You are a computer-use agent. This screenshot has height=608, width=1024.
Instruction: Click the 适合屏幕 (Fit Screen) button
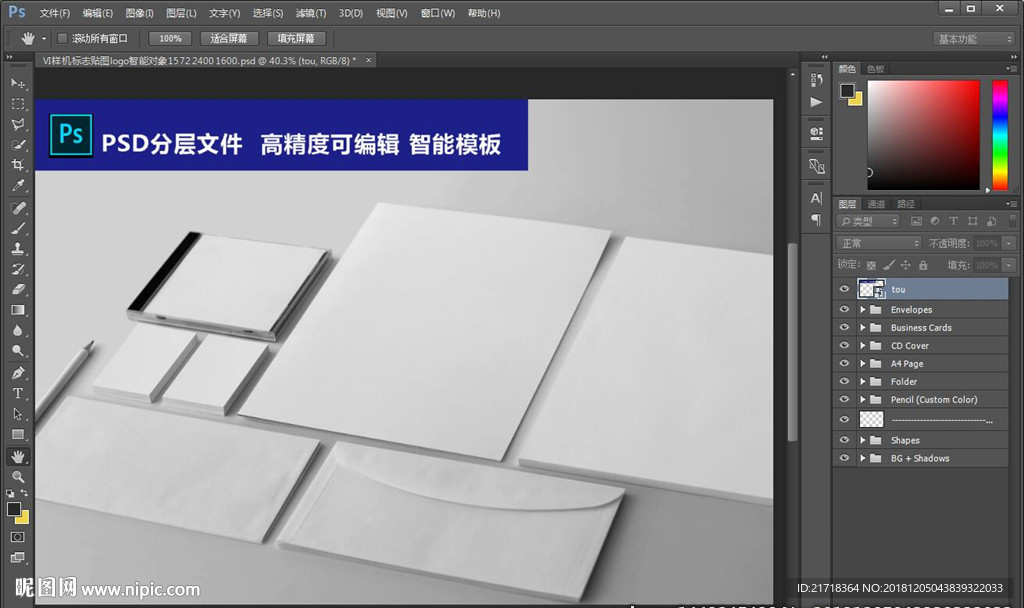229,38
